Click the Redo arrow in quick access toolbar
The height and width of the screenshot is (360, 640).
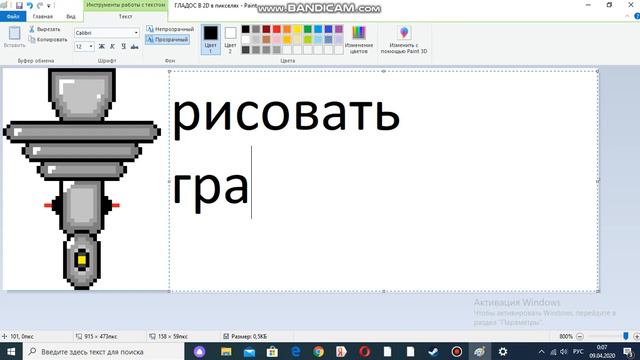coord(40,5)
